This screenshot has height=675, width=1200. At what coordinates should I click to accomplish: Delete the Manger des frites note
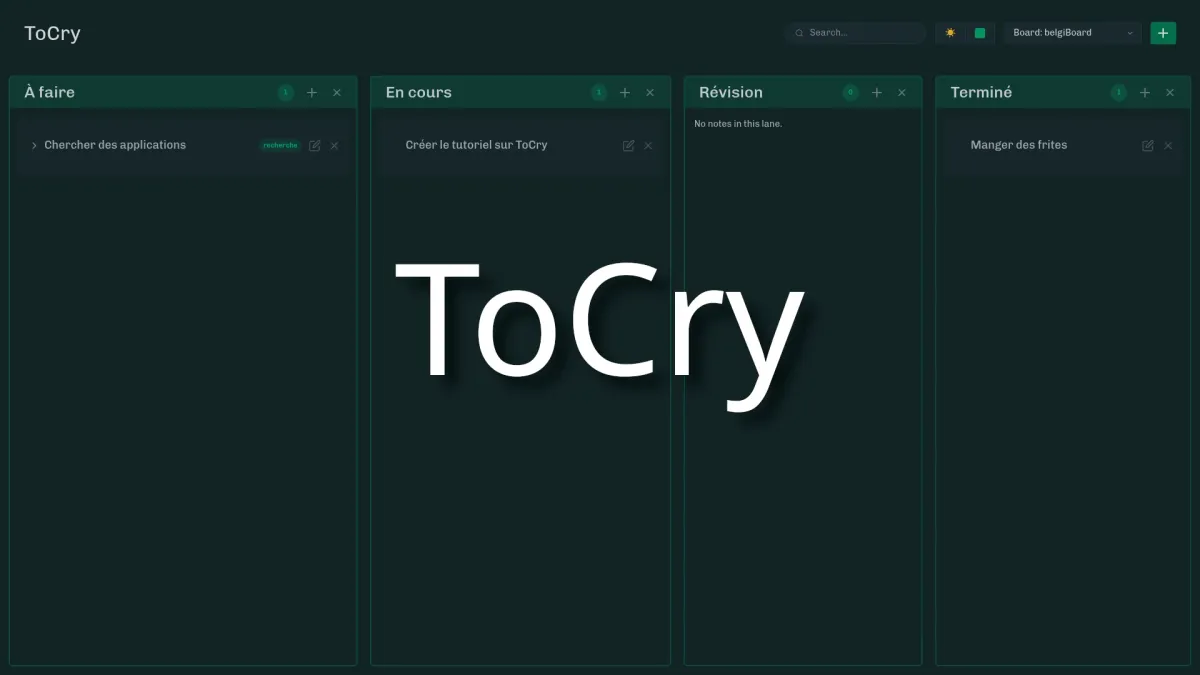(x=1168, y=146)
